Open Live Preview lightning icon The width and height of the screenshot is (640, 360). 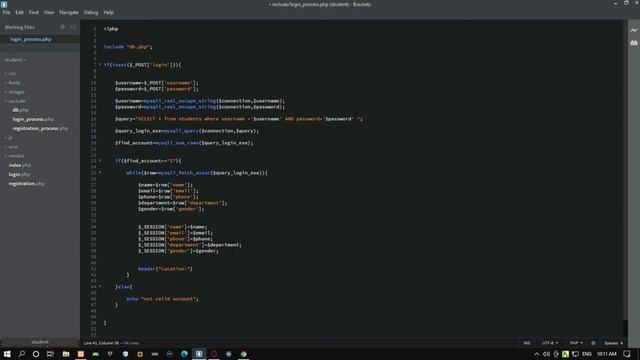click(x=633, y=30)
